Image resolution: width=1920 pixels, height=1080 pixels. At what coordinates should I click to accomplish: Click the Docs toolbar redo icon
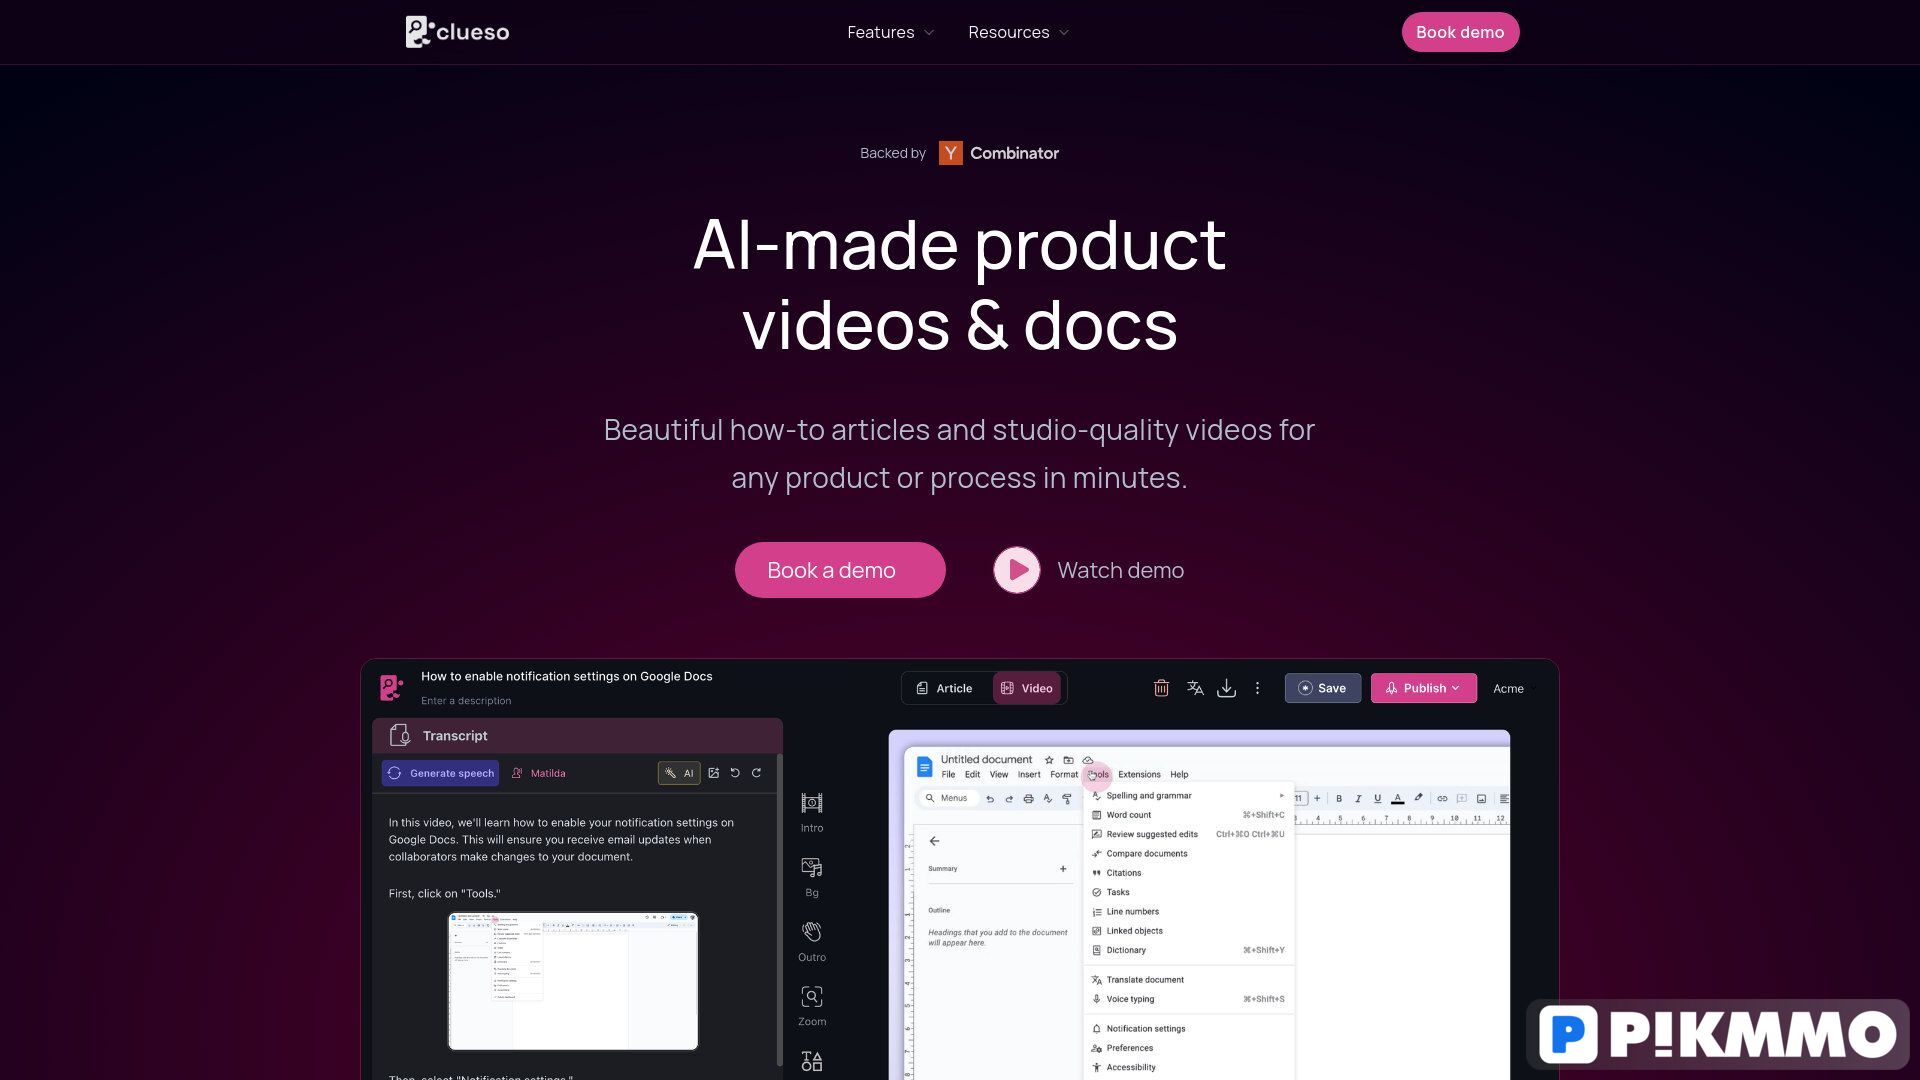point(1009,799)
